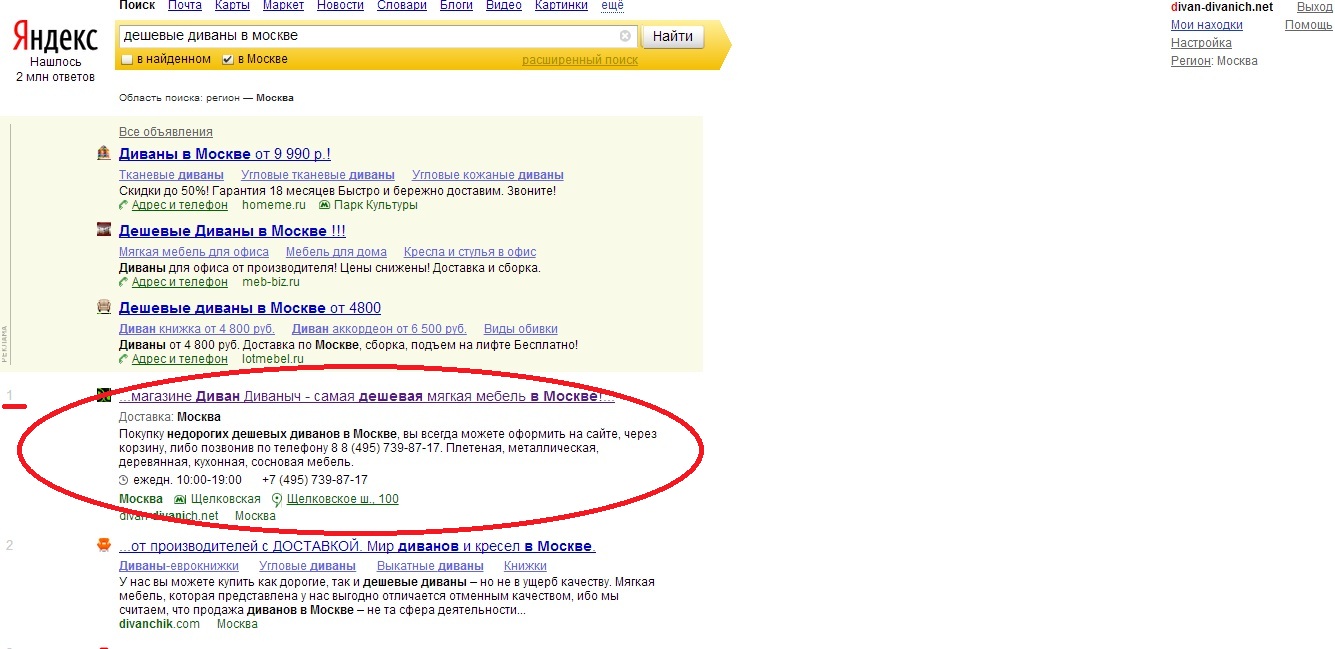
Task: Click the clock icon beside ежедн. 10:00-19:00
Action: click(x=124, y=480)
